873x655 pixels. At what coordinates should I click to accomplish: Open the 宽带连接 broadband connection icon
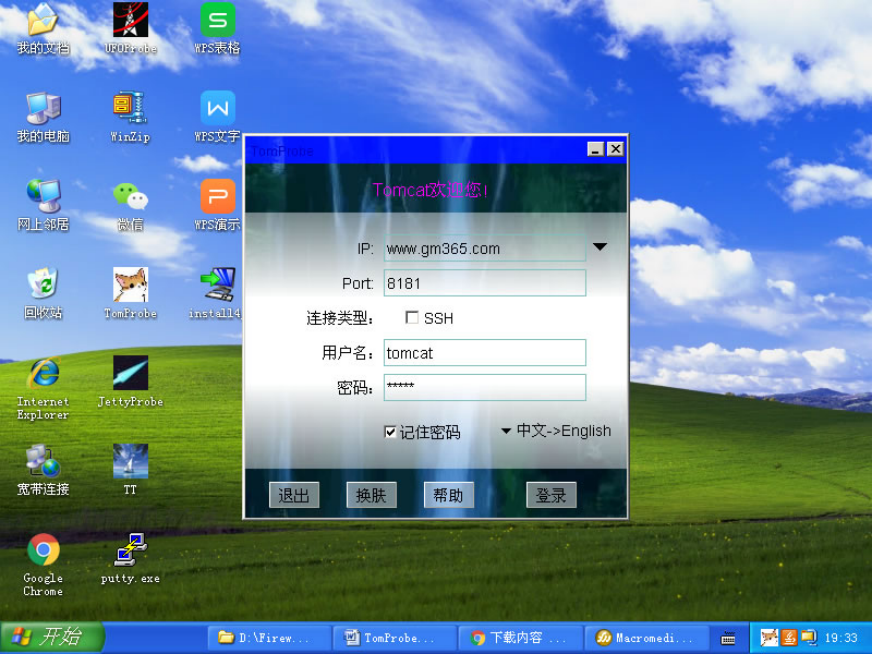pos(43,470)
